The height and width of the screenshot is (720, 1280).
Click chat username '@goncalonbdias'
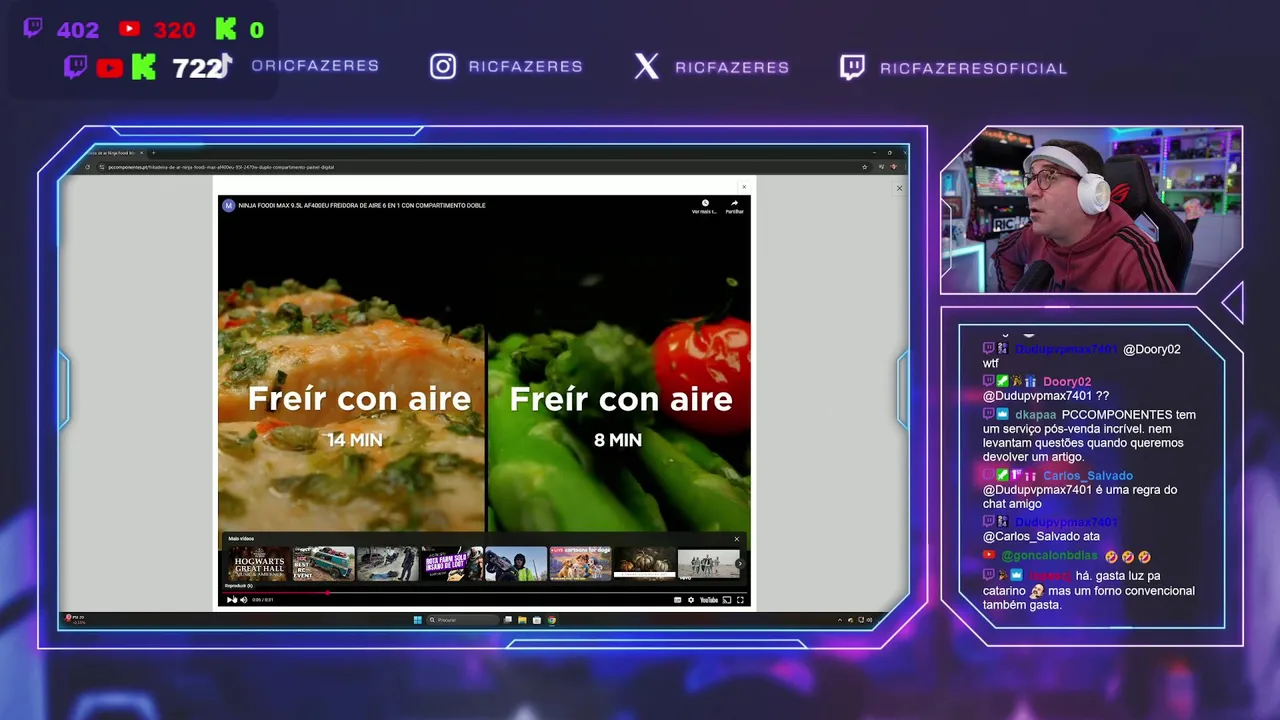(1049, 556)
